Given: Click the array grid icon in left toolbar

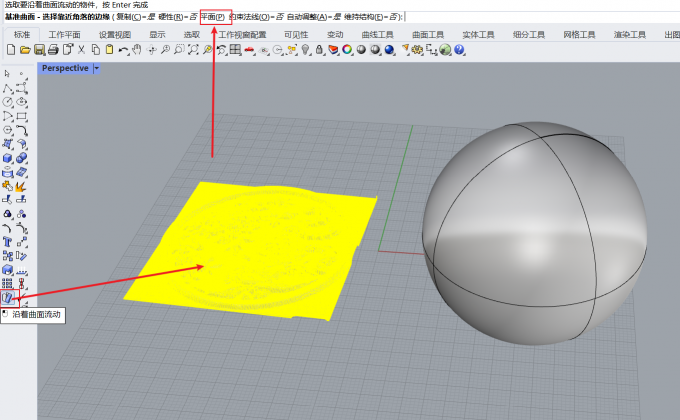Looking at the screenshot, I should (x=7, y=283).
